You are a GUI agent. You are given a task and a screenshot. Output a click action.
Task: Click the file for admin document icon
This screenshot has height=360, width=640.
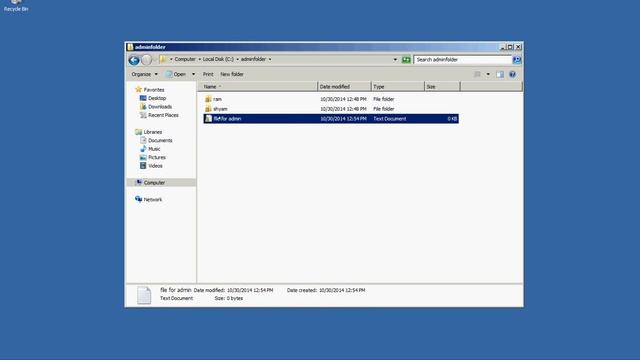coord(209,118)
